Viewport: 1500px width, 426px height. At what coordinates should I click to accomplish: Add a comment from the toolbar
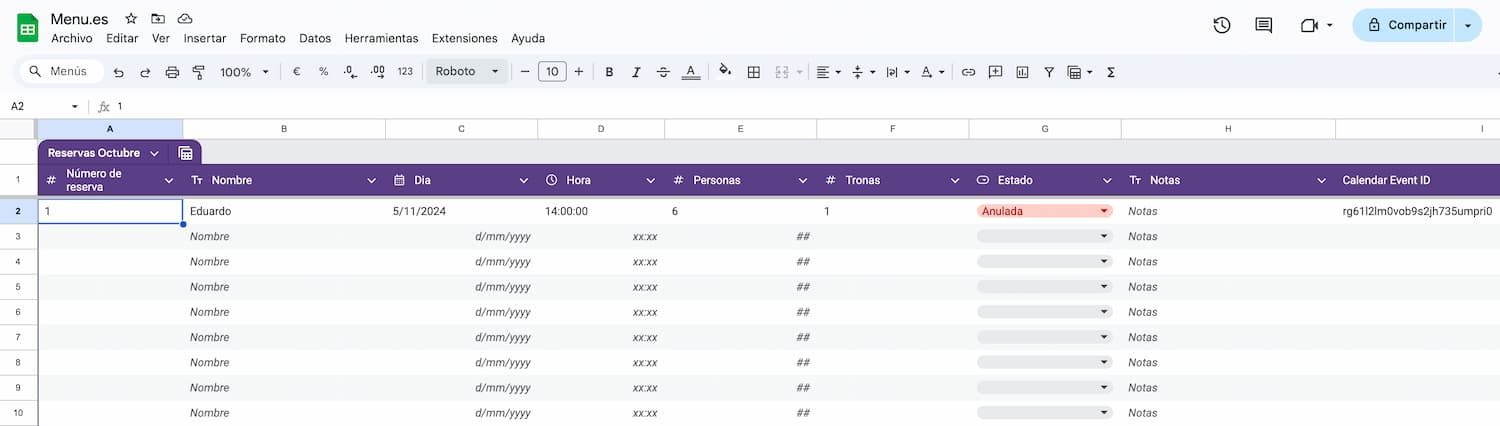pos(995,72)
